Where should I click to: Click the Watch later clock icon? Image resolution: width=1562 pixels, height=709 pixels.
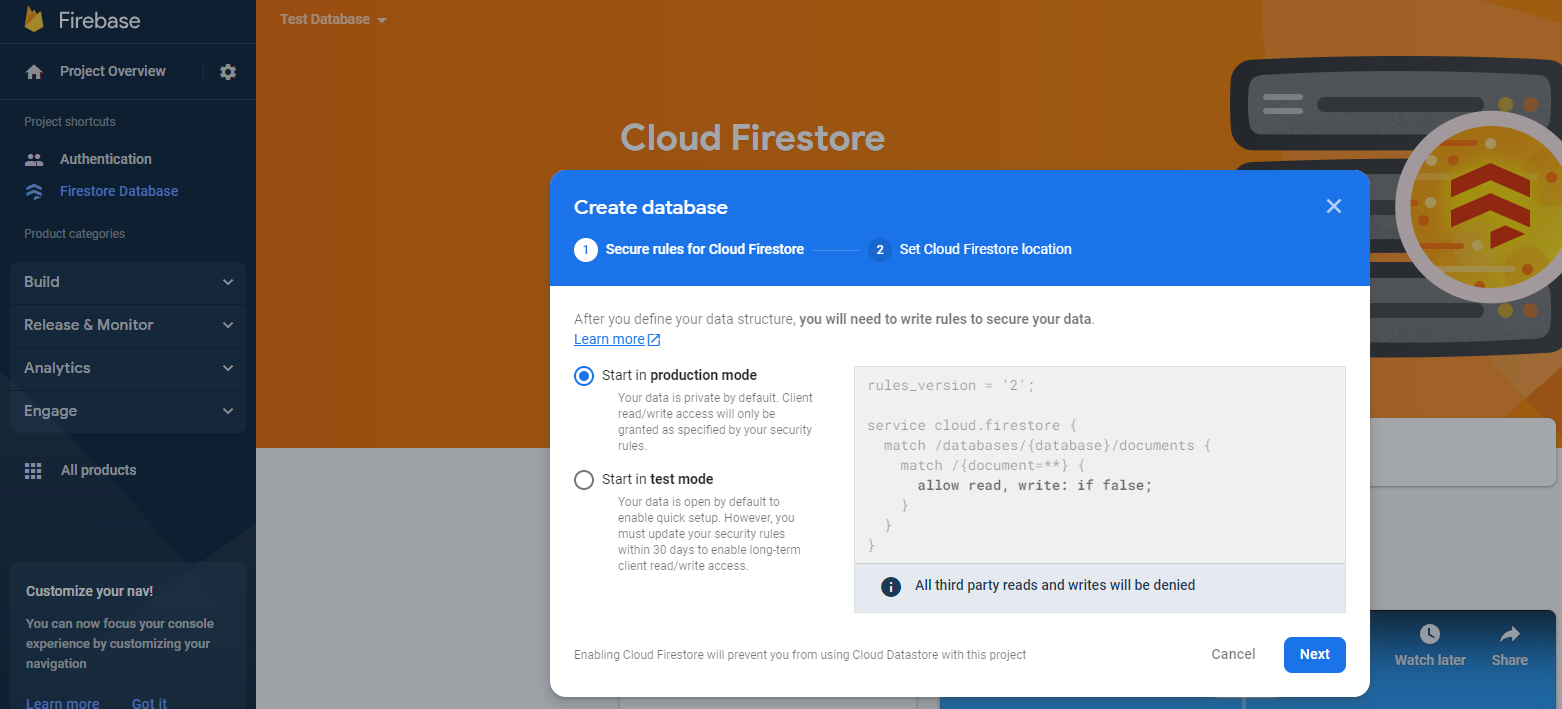(1430, 634)
